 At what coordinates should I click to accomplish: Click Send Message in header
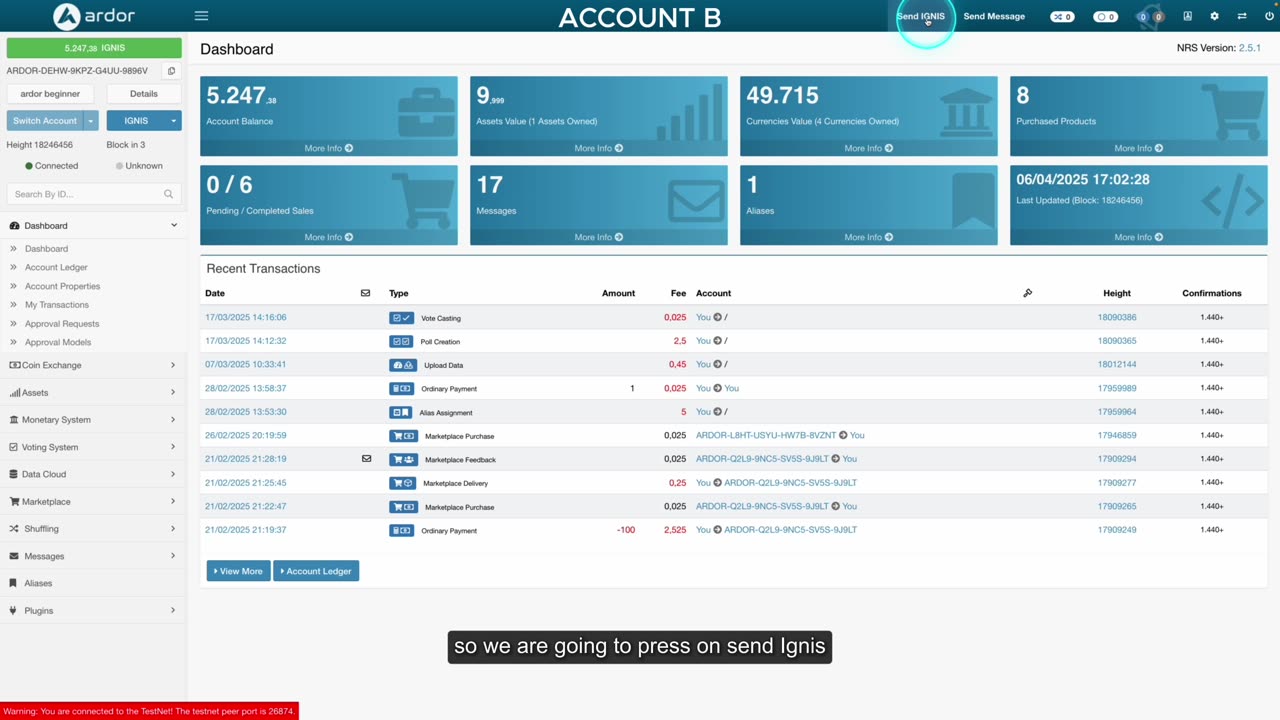coord(994,16)
